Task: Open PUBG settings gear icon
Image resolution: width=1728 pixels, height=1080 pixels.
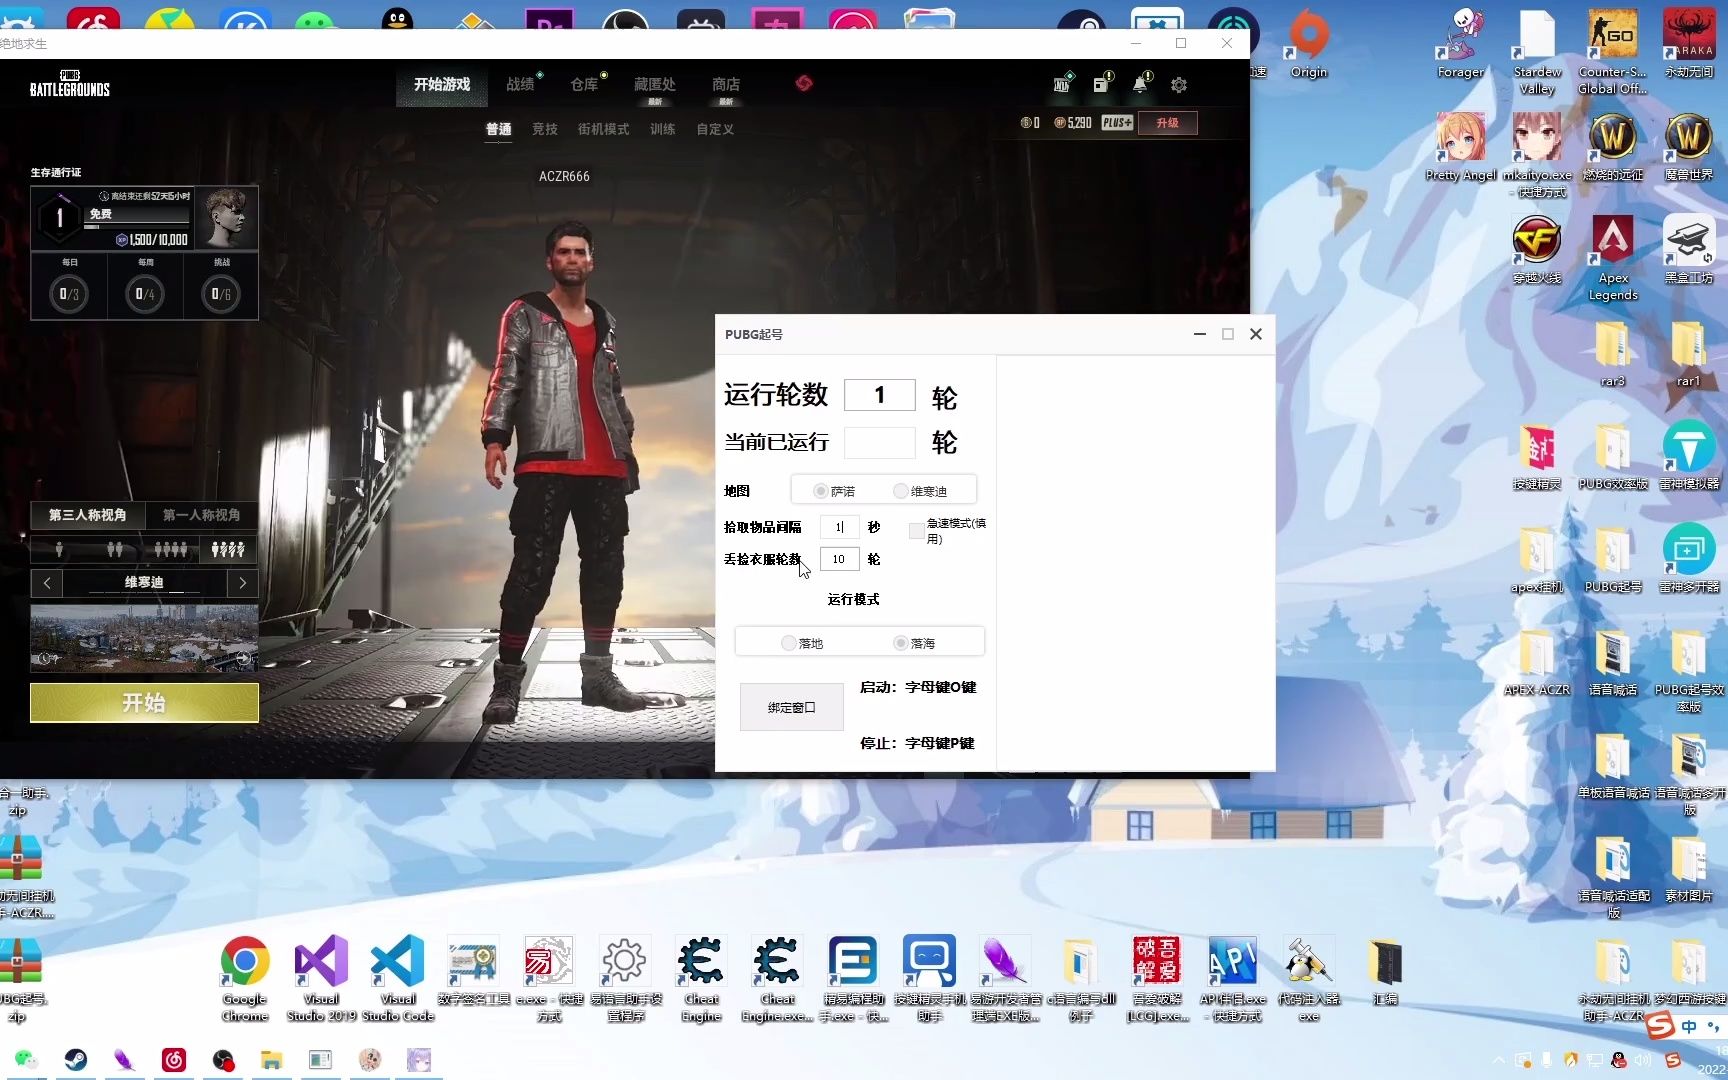Action: point(1179,85)
